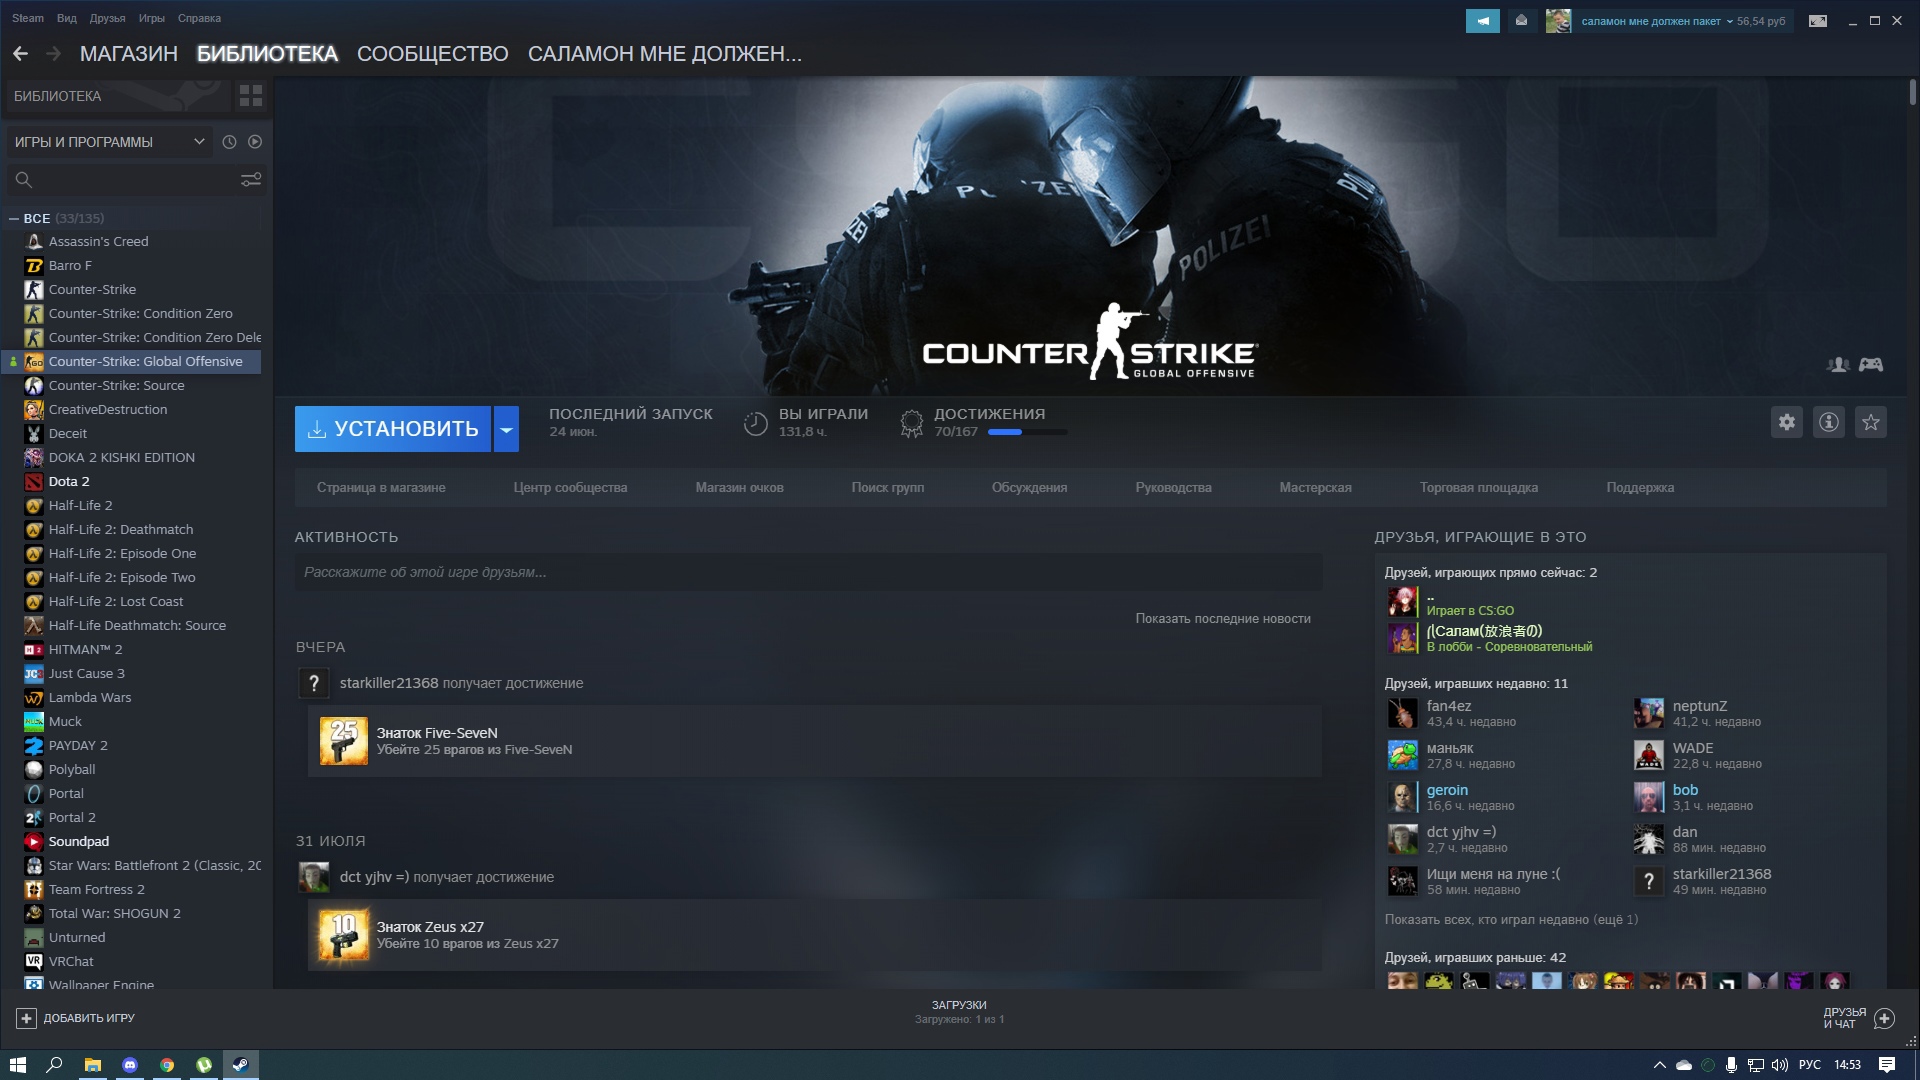Click the library search magnifier icon
The image size is (1920, 1080).
click(24, 180)
